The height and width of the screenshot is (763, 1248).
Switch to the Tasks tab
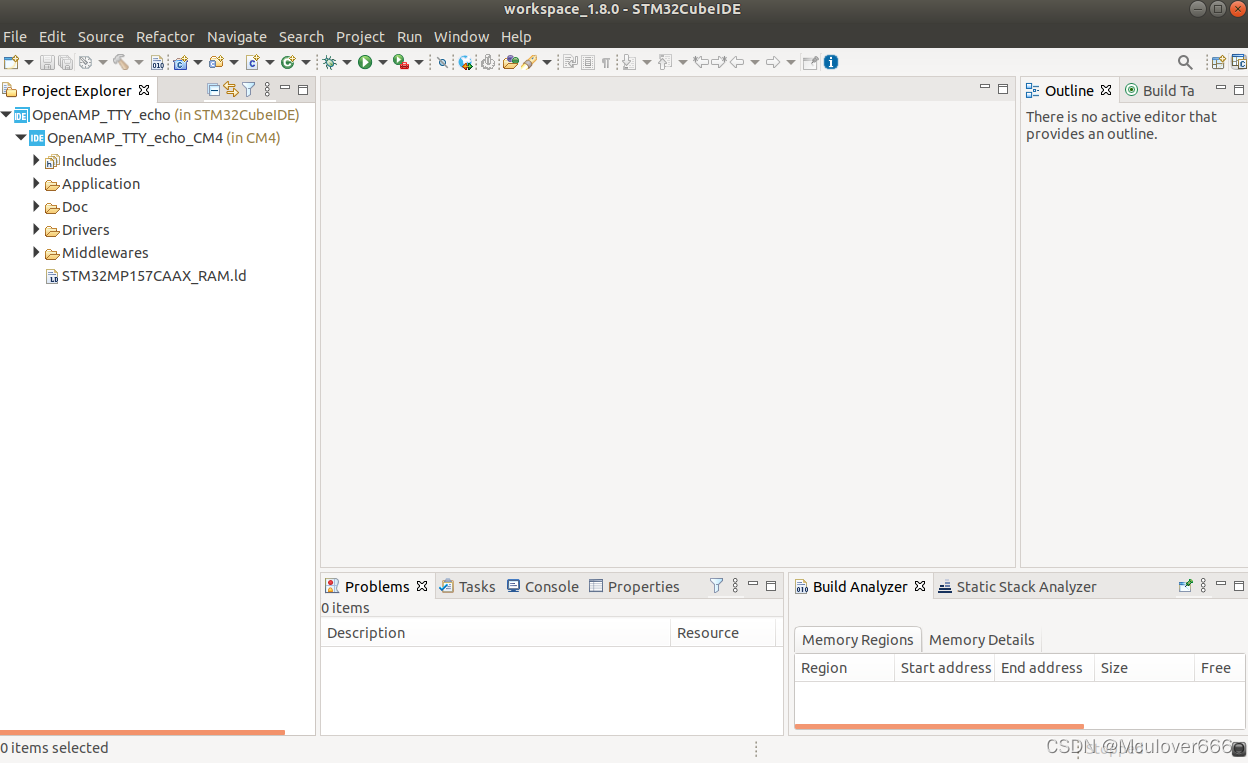point(467,586)
